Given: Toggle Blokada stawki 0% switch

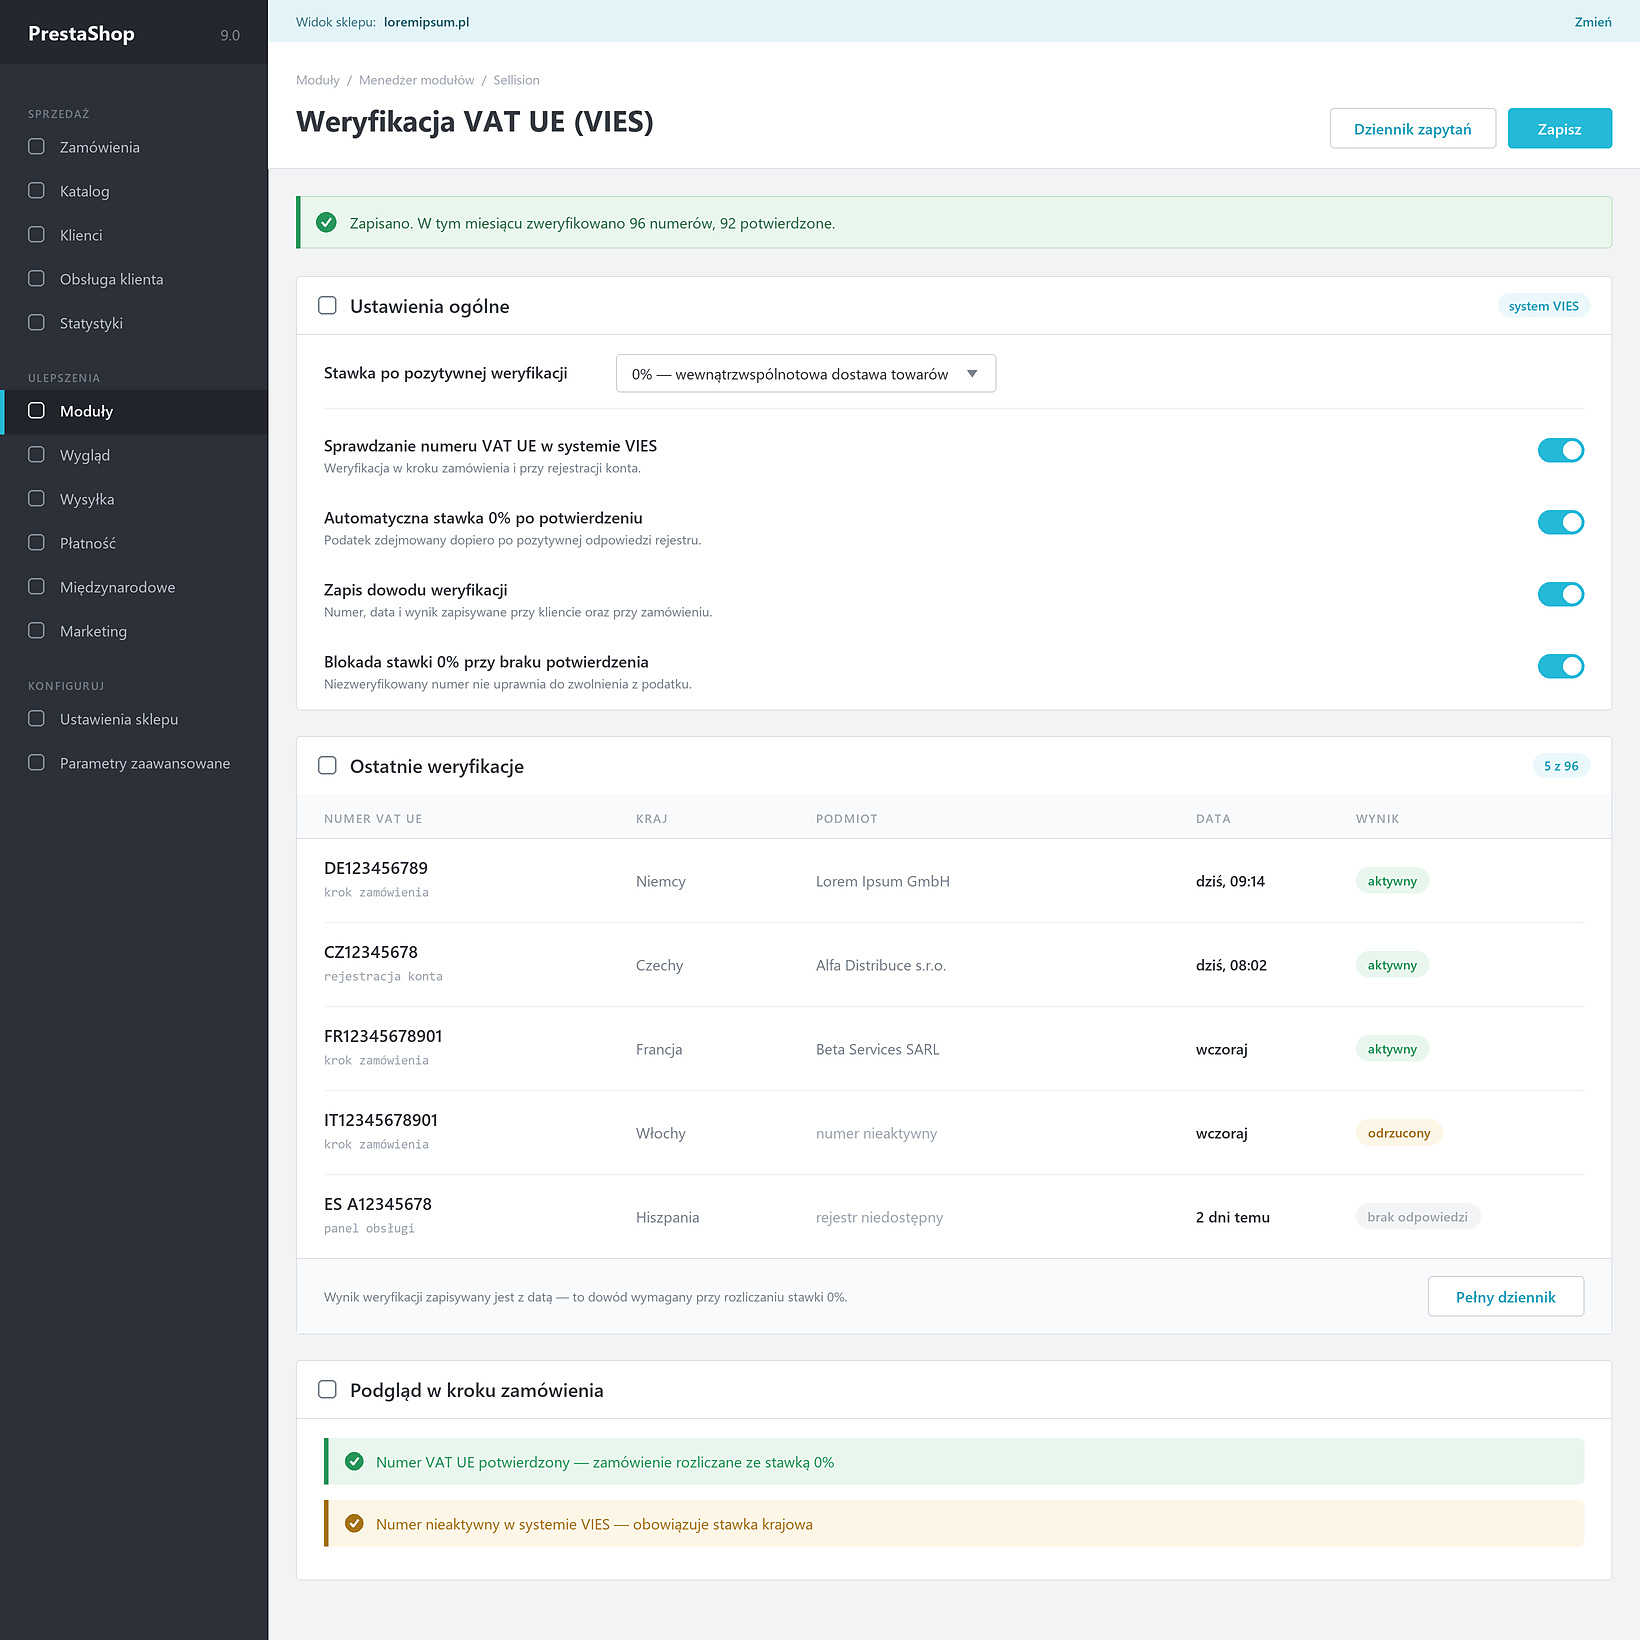Looking at the screenshot, I should click(1560, 667).
